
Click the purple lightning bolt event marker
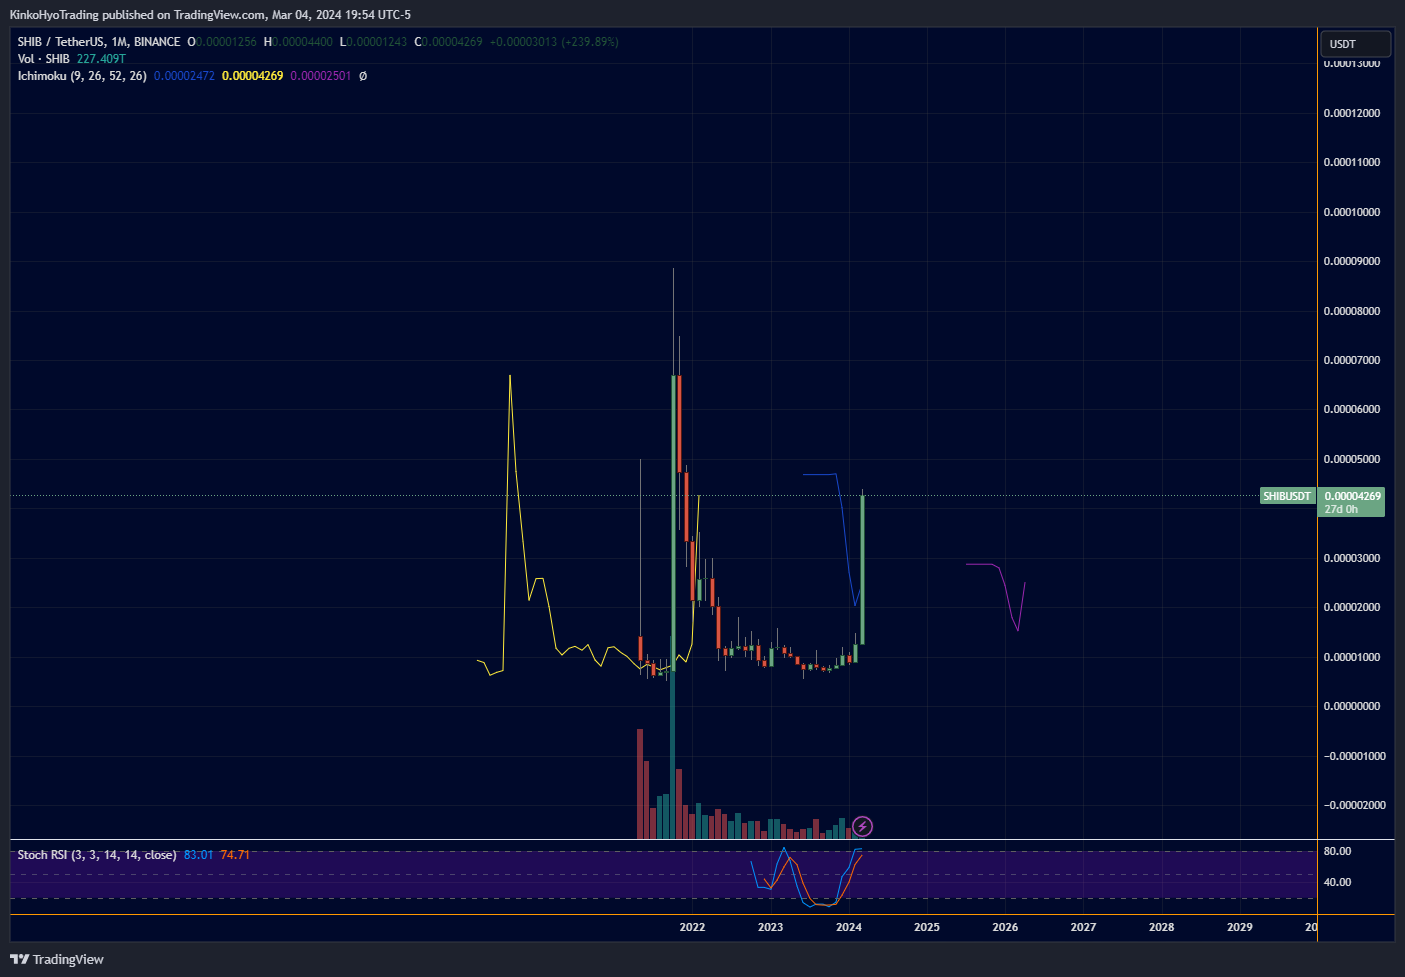863,827
